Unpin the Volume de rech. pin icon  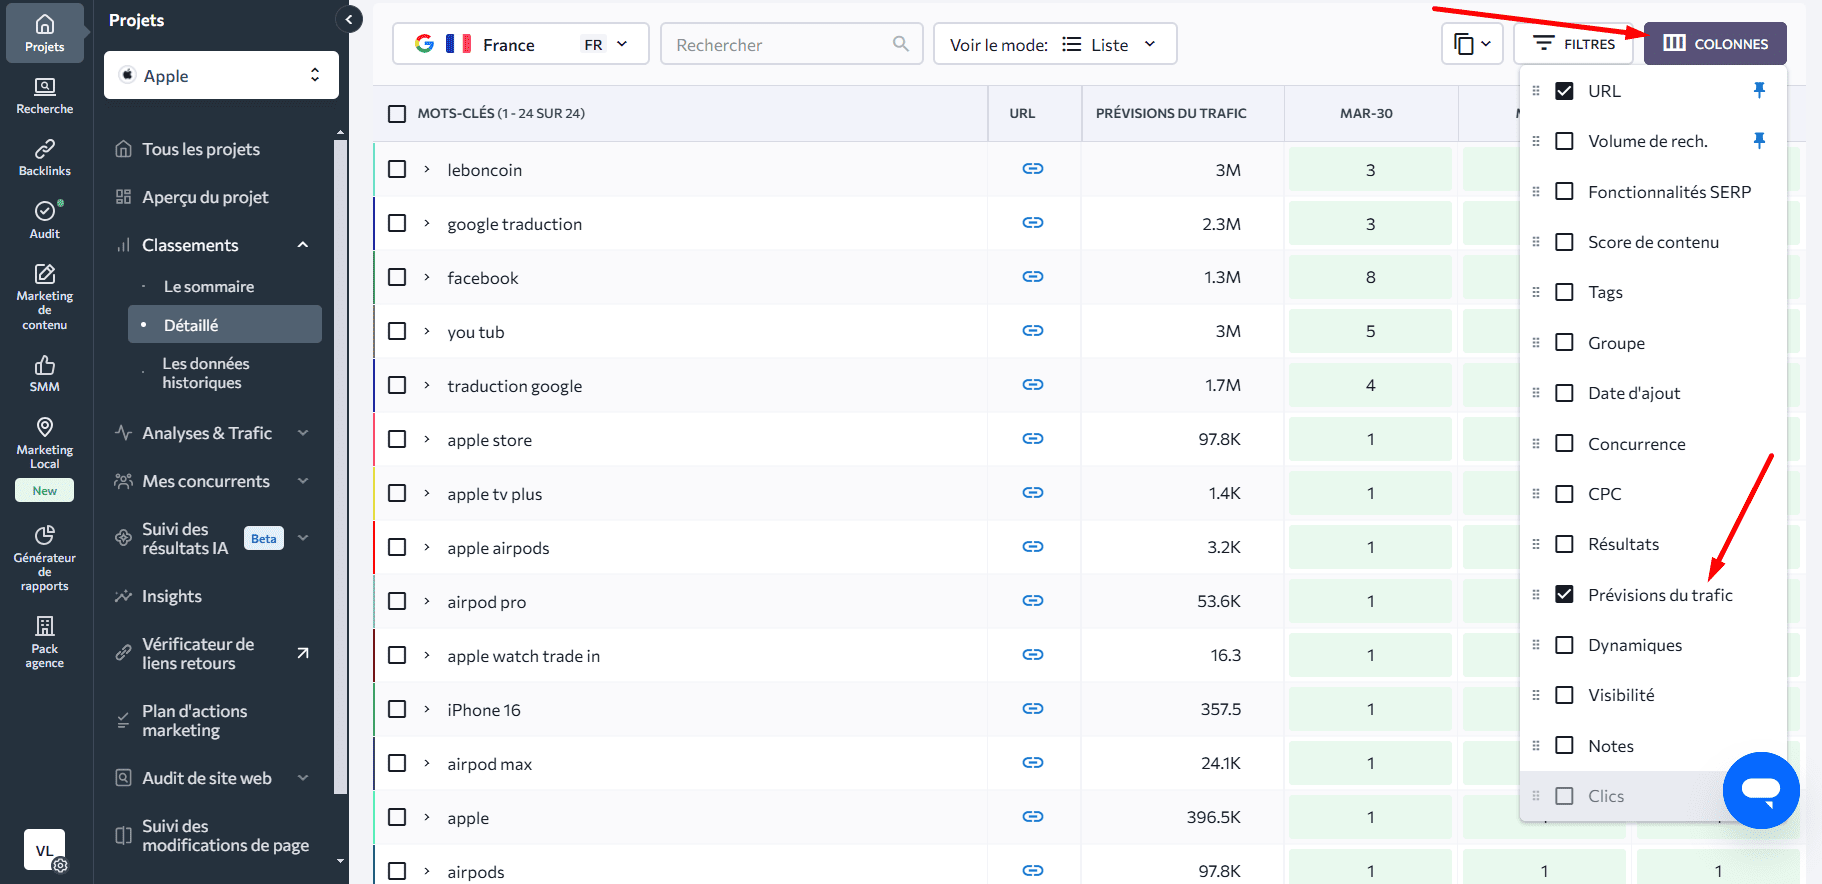coord(1759,141)
